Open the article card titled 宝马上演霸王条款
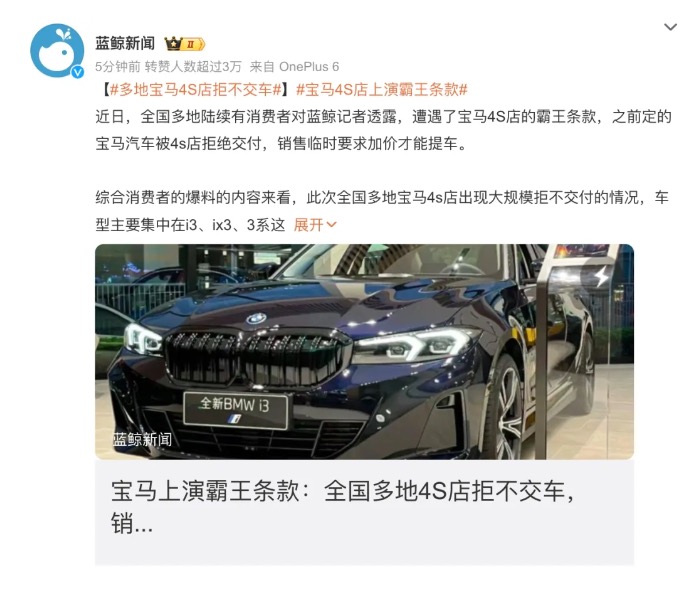 [x=364, y=512]
